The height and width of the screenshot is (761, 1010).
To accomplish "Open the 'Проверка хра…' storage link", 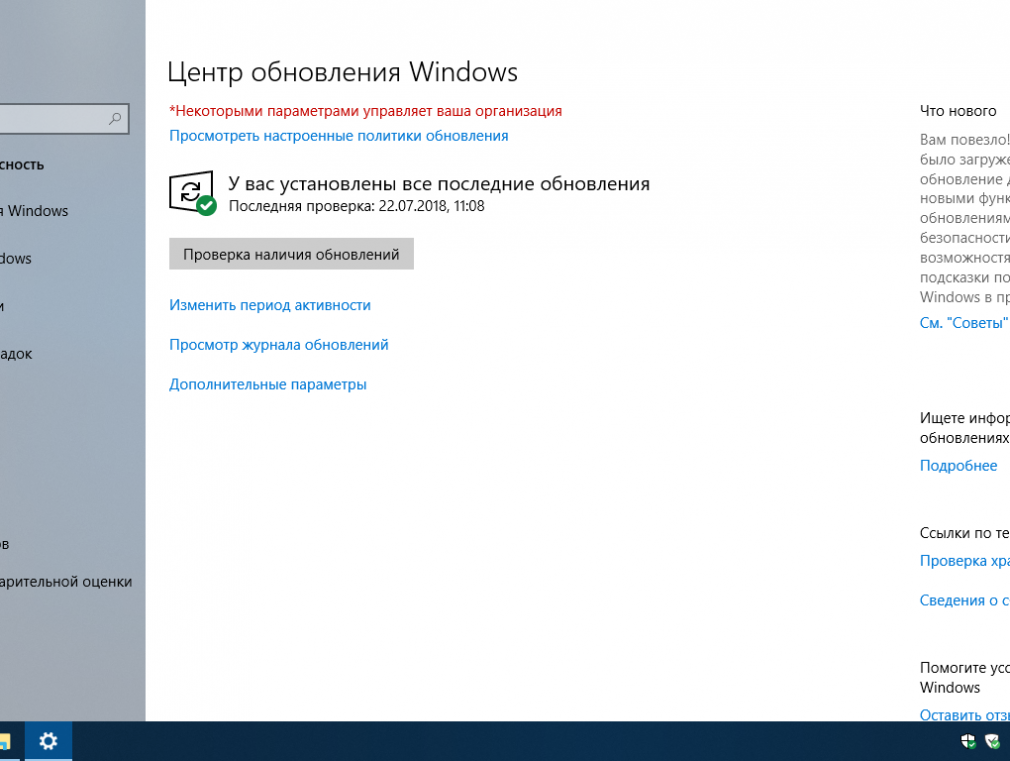I will click(965, 561).
